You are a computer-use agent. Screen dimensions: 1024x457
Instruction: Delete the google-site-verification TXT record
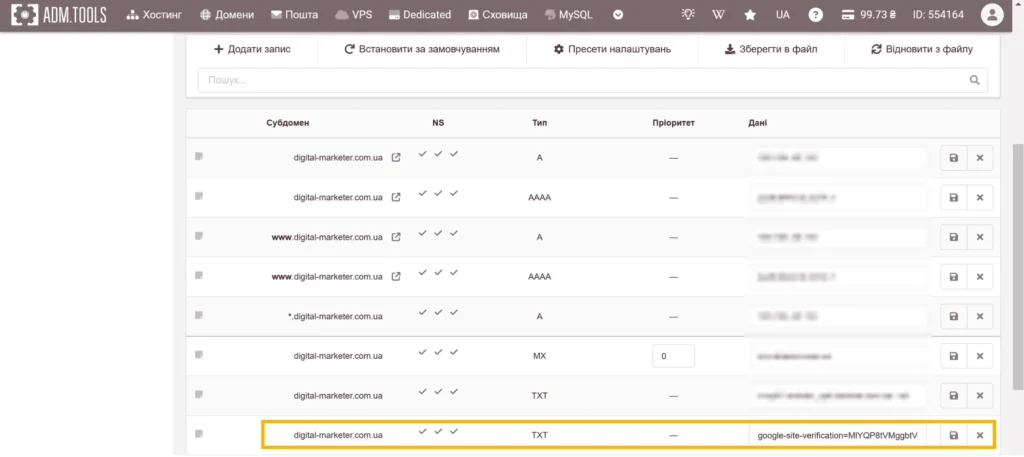980,435
